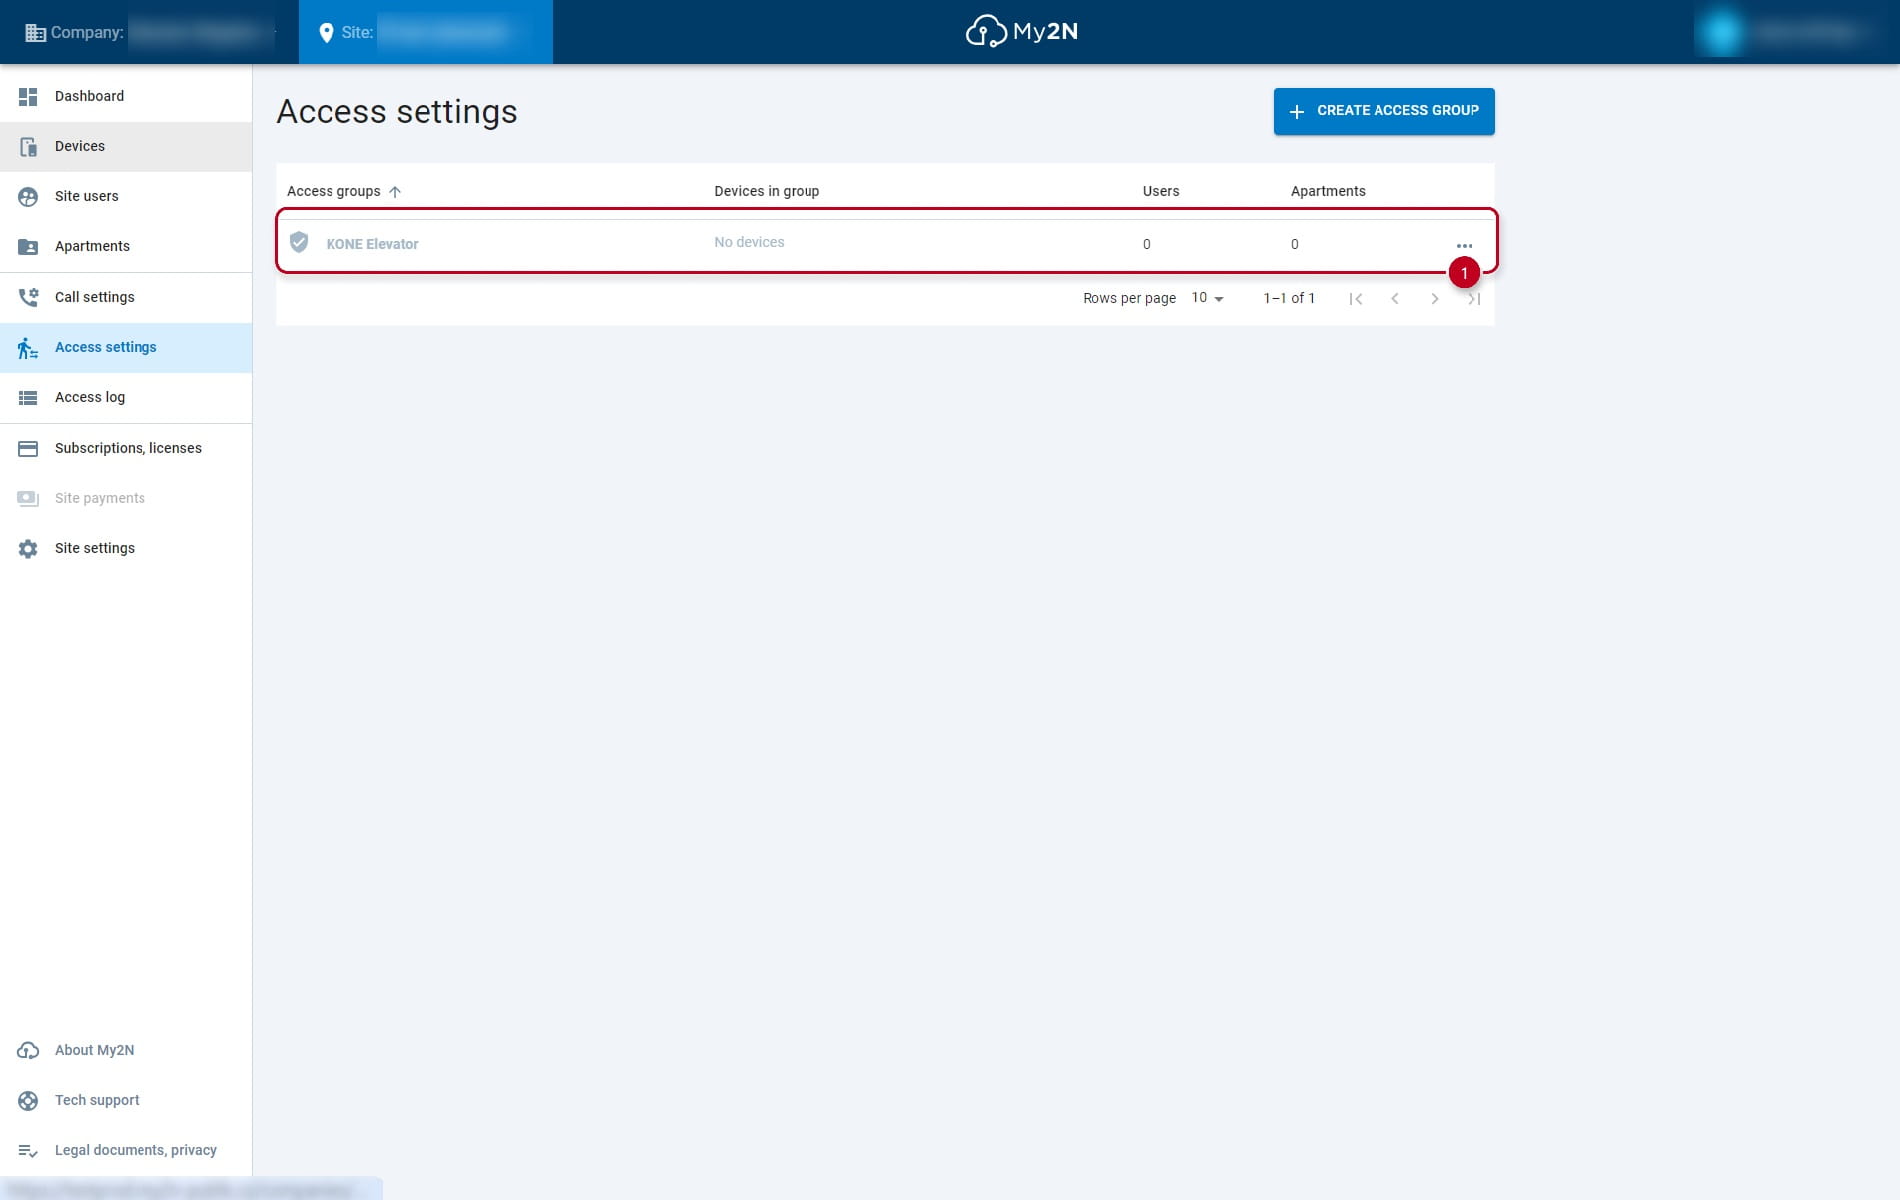Open Subscriptions, licenses page

(126, 448)
